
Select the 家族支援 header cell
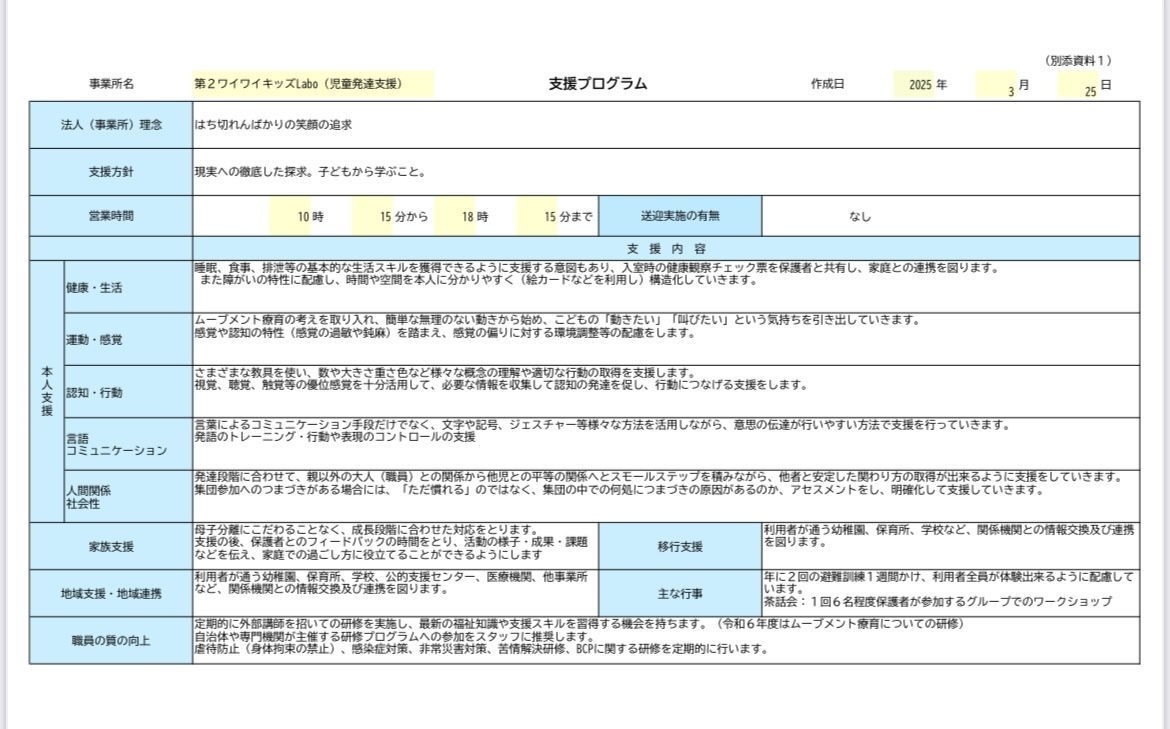[x=111, y=546]
